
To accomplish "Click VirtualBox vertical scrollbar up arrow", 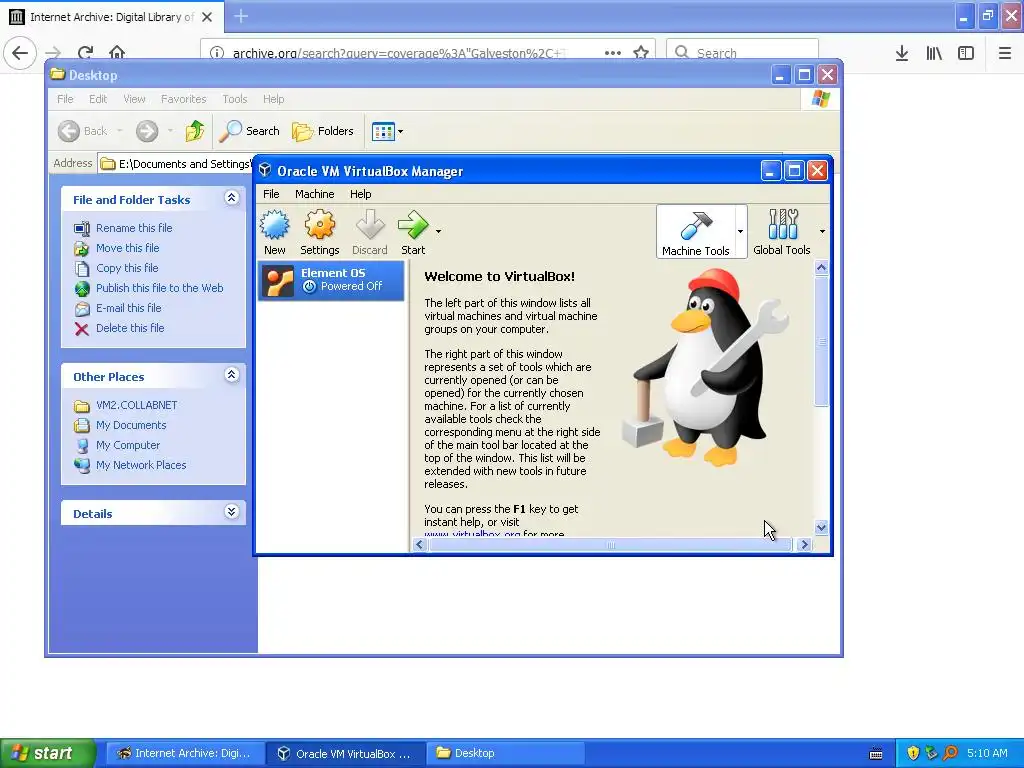I will coord(822,267).
